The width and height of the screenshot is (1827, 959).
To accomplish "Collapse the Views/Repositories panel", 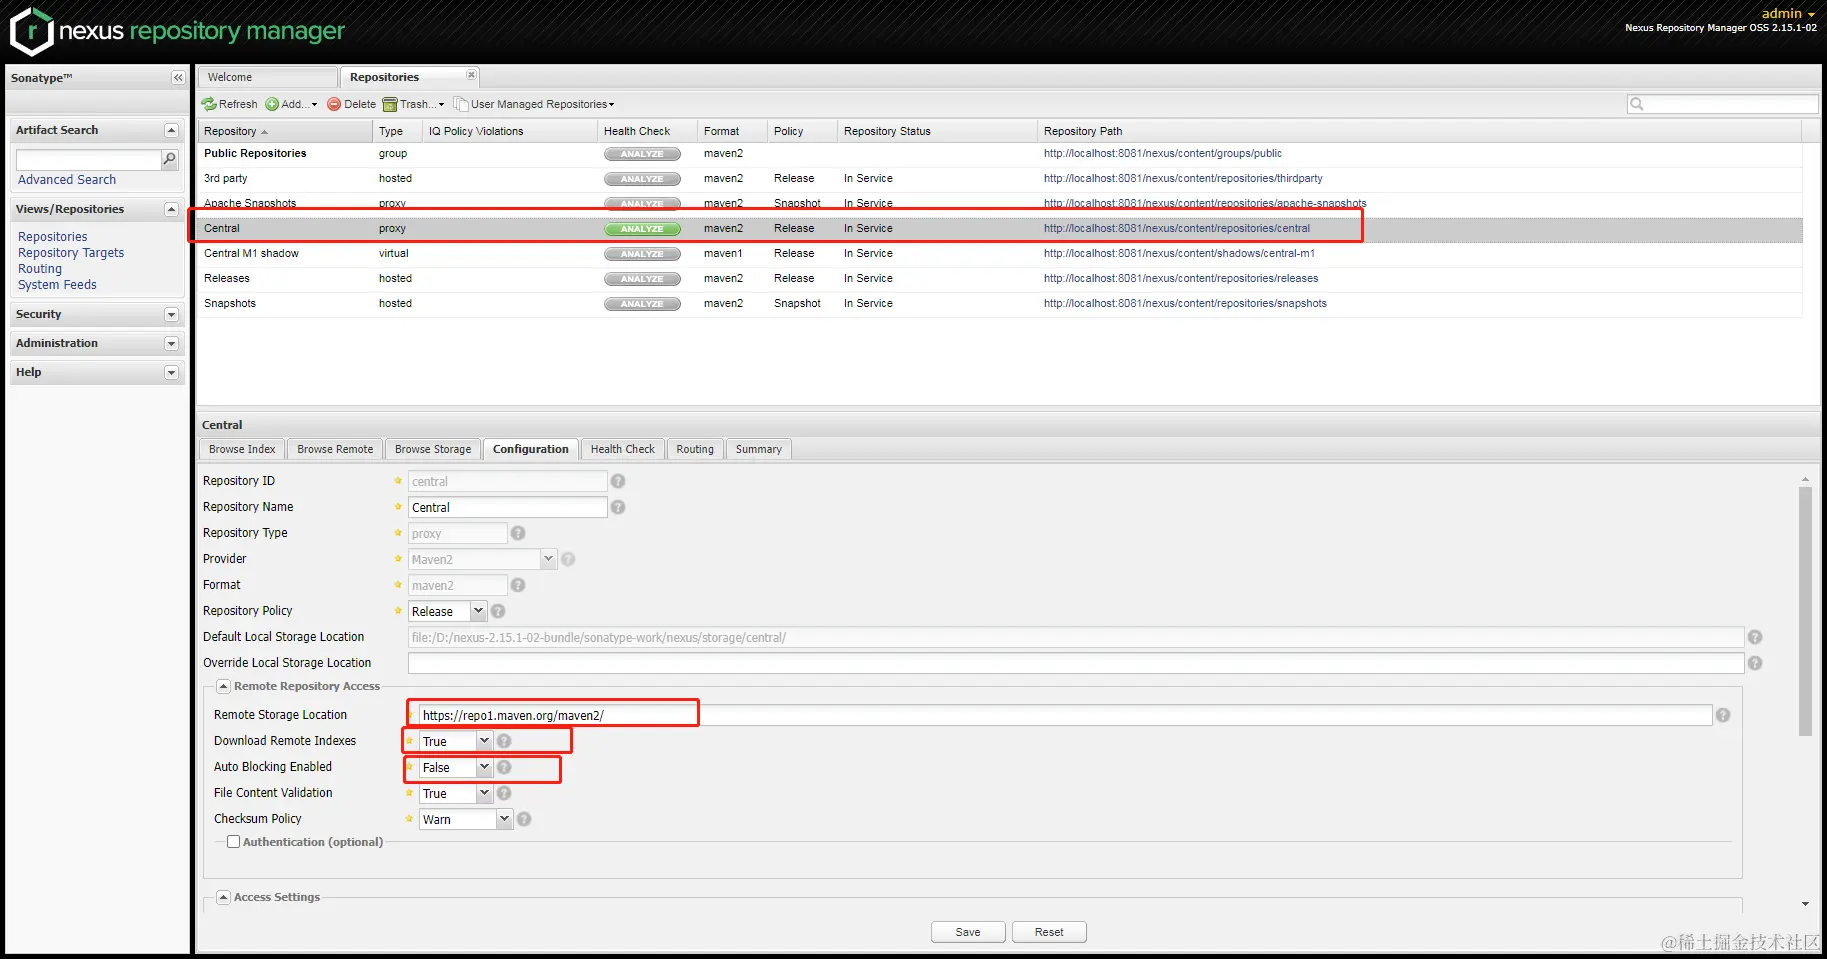I will (171, 210).
